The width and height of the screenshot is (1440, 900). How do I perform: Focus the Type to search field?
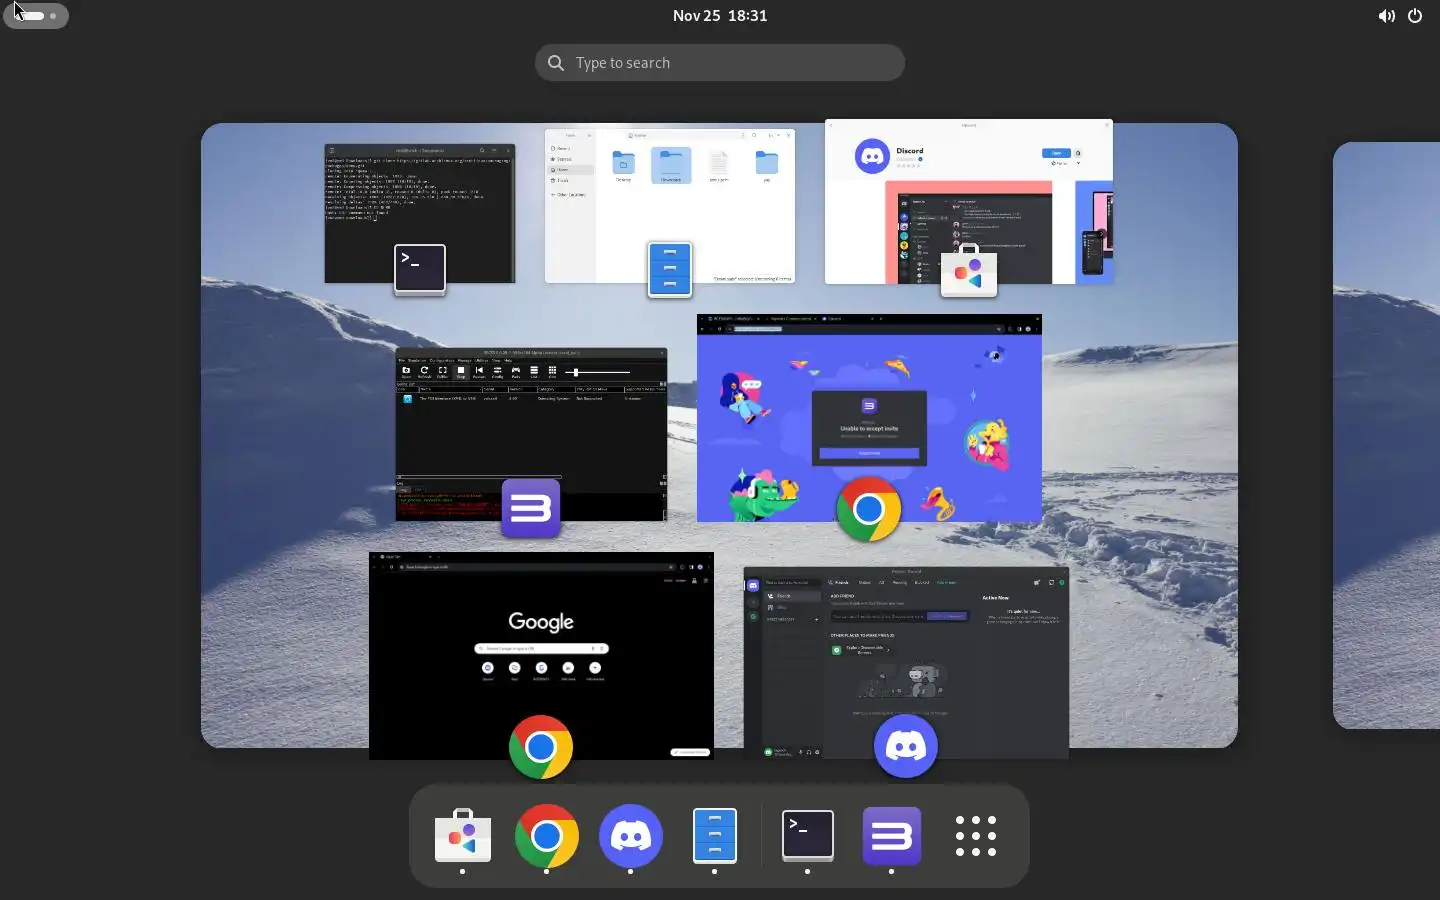tap(720, 63)
